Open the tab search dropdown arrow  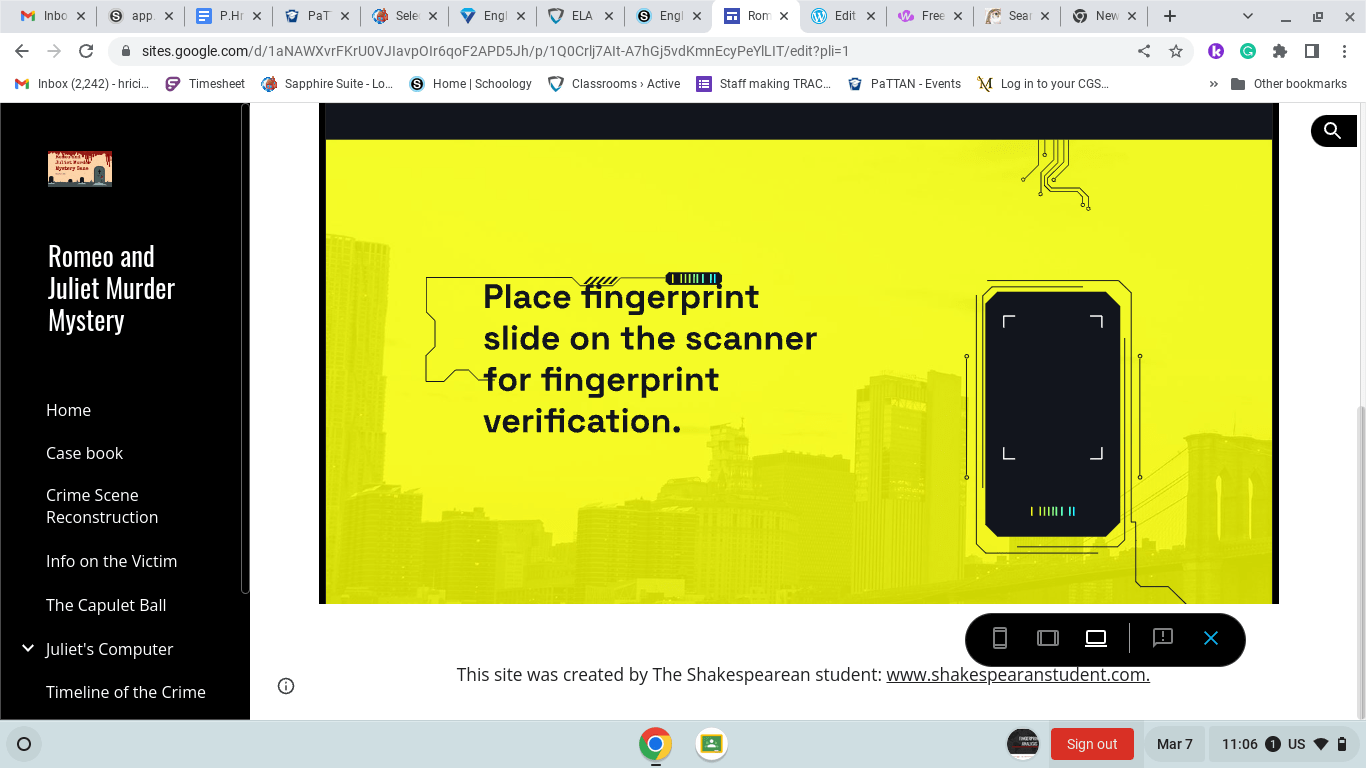(x=1248, y=16)
